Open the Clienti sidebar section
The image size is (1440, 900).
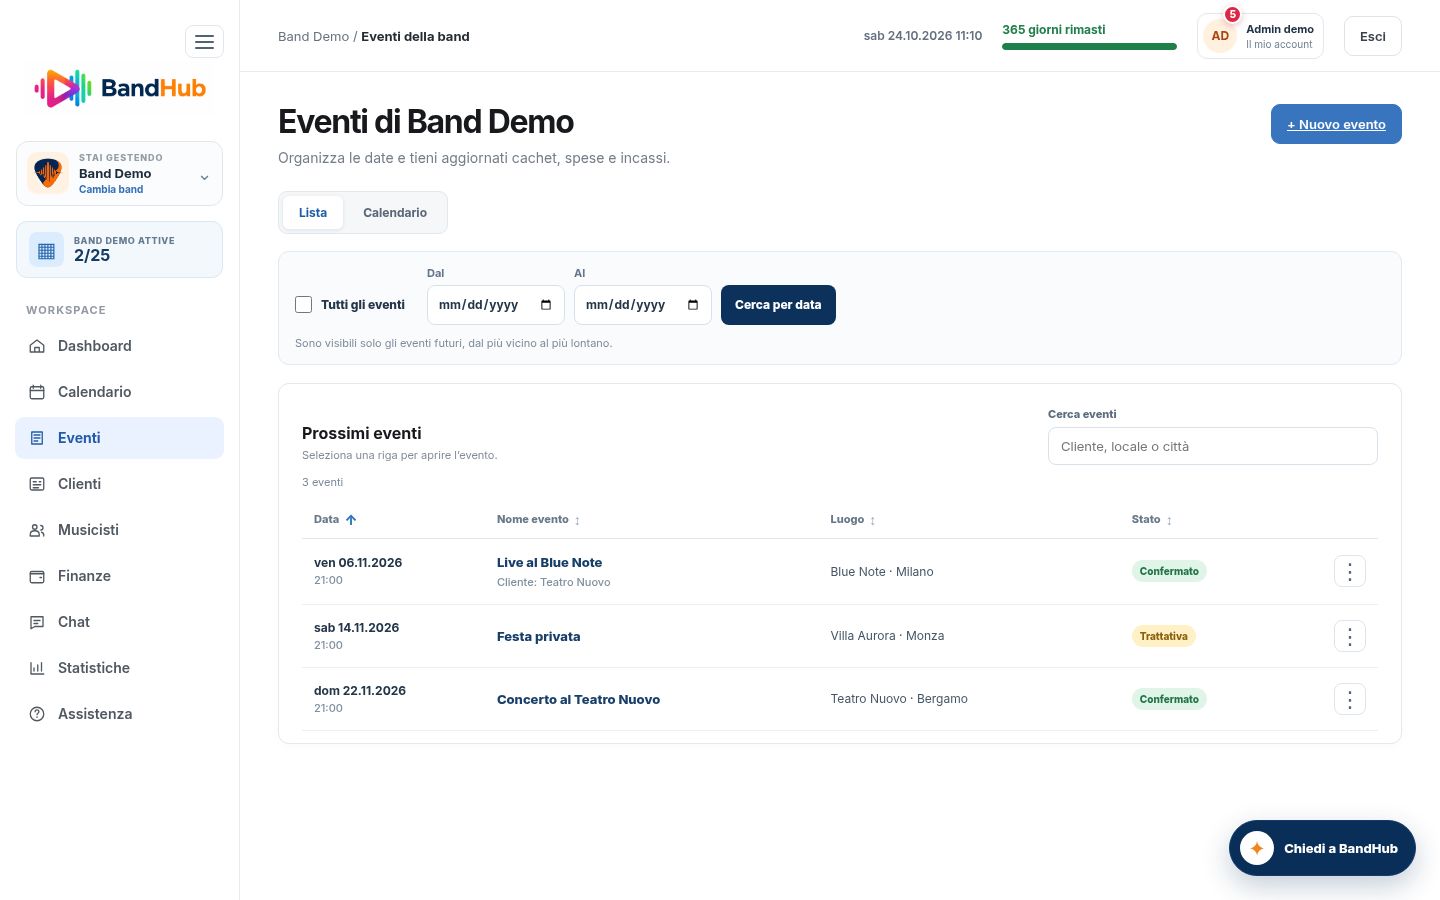pos(119,484)
